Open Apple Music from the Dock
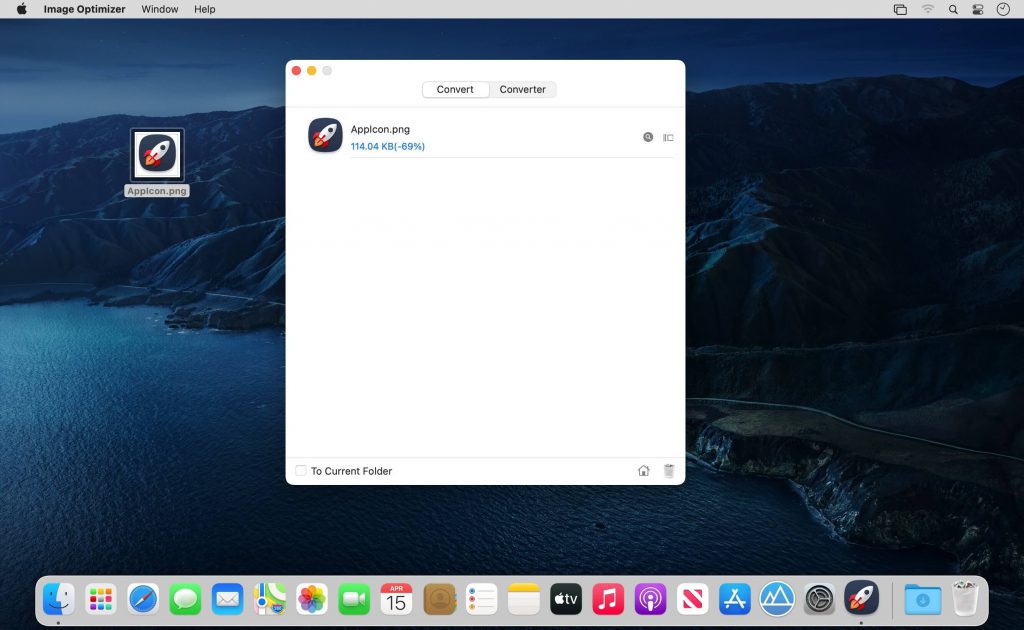Image resolution: width=1024 pixels, height=630 pixels. [608, 599]
